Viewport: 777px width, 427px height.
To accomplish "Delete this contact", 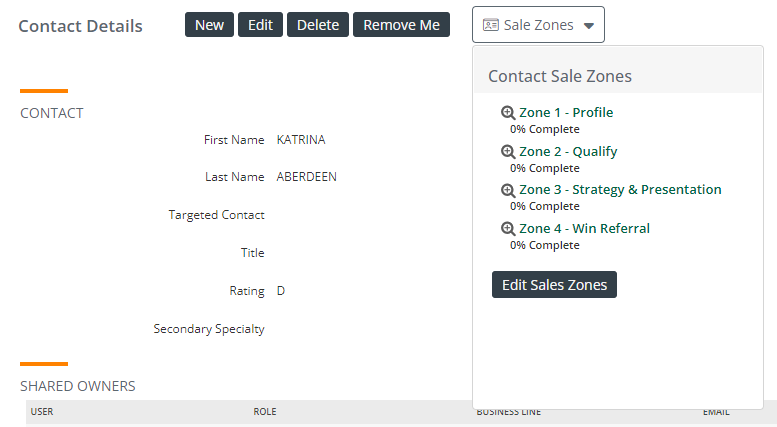I will [318, 25].
